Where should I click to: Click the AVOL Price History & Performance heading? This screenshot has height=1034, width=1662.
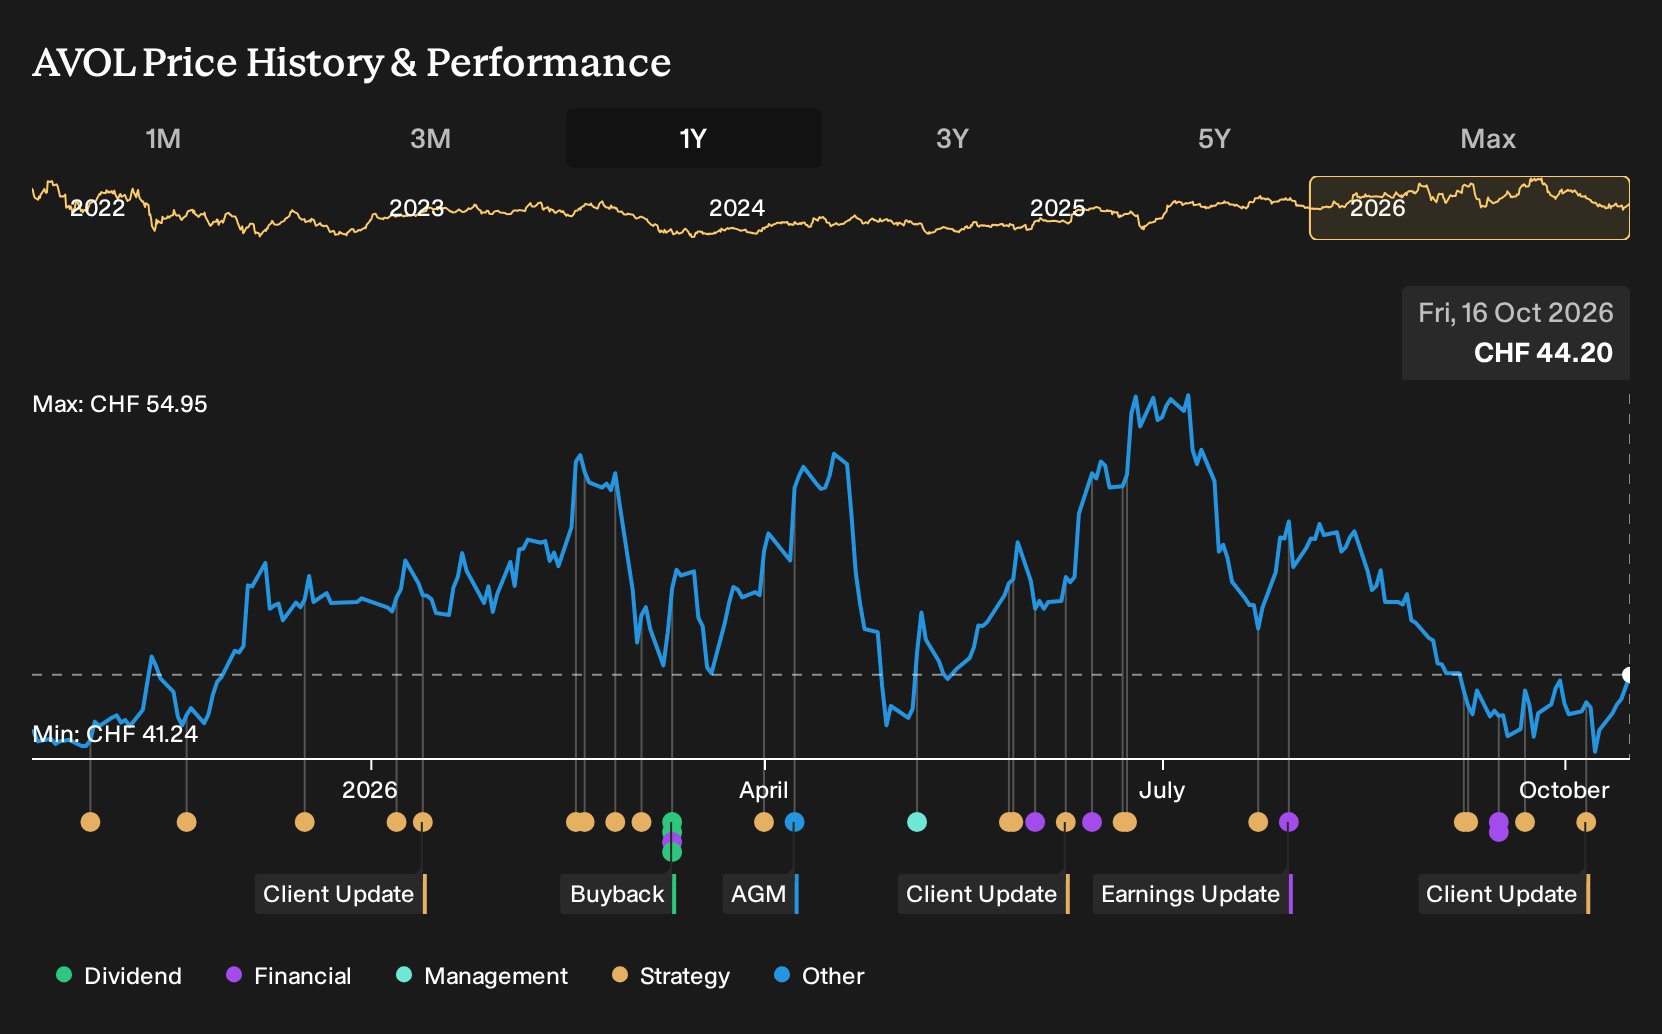pos(352,62)
